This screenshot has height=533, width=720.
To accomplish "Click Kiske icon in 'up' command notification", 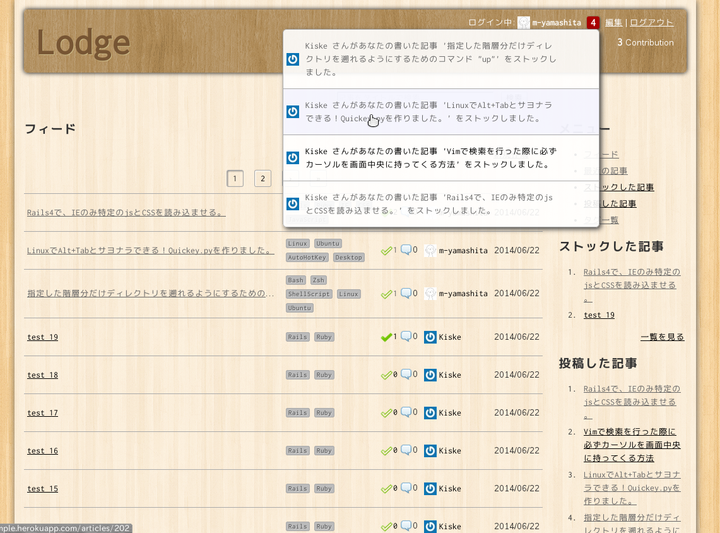I will (x=292, y=59).
